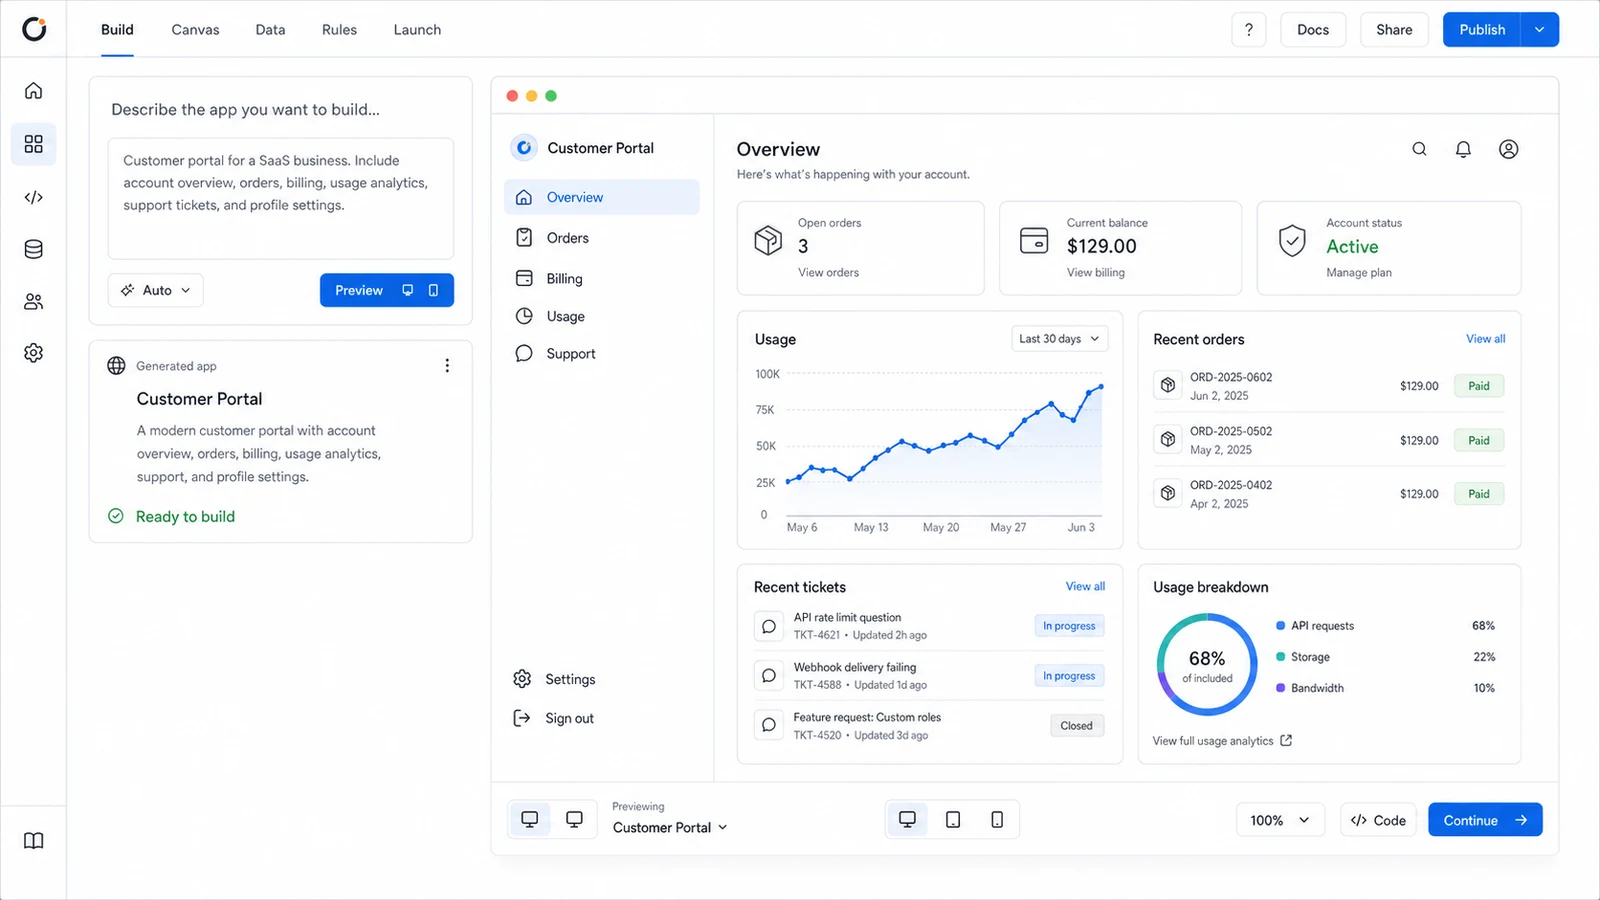Screen dimensions: 1600x900
Task: Click the 68% usage donut chart
Action: coord(1207,665)
